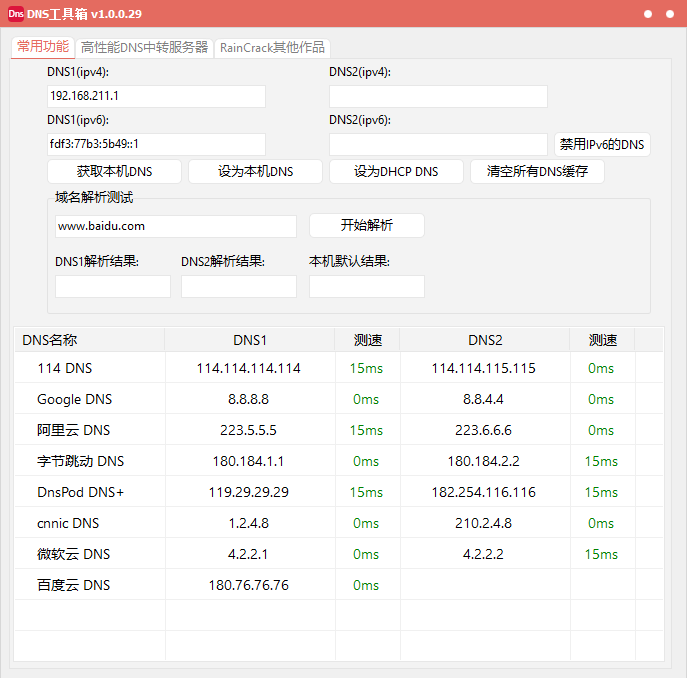Click the DNS2解析结果 result box
The image size is (687, 678).
click(x=239, y=286)
